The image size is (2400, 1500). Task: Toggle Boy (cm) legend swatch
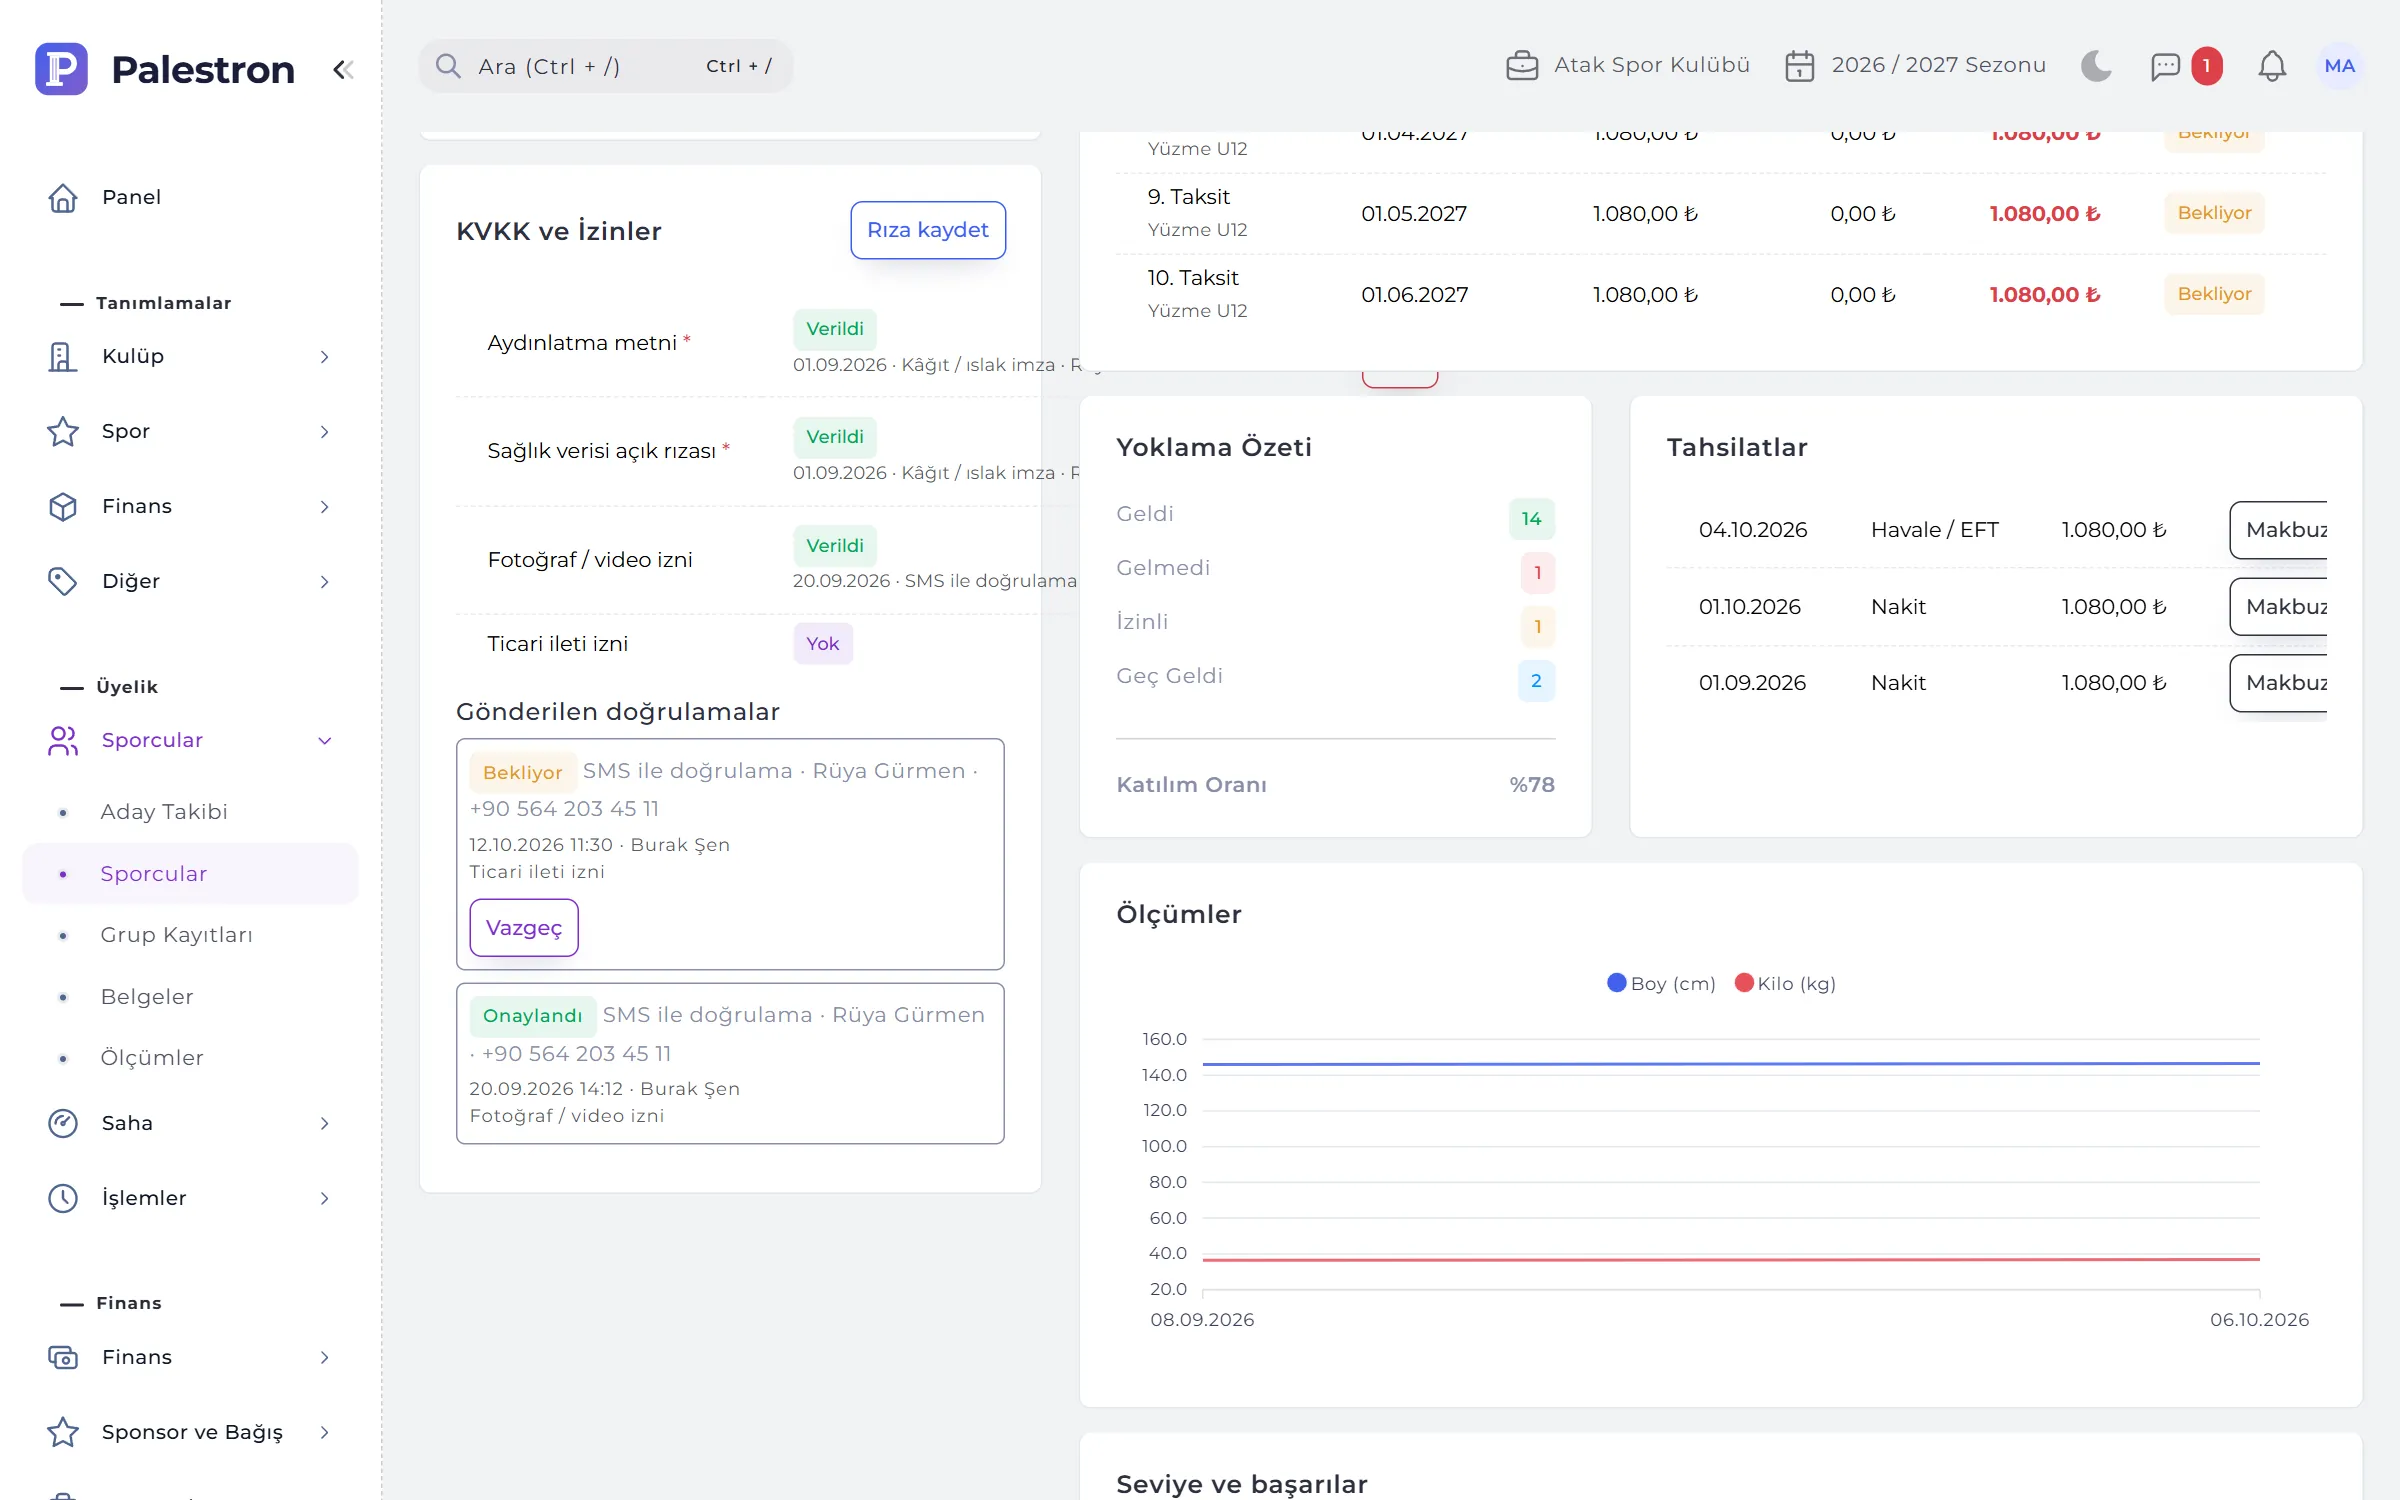pos(1617,983)
